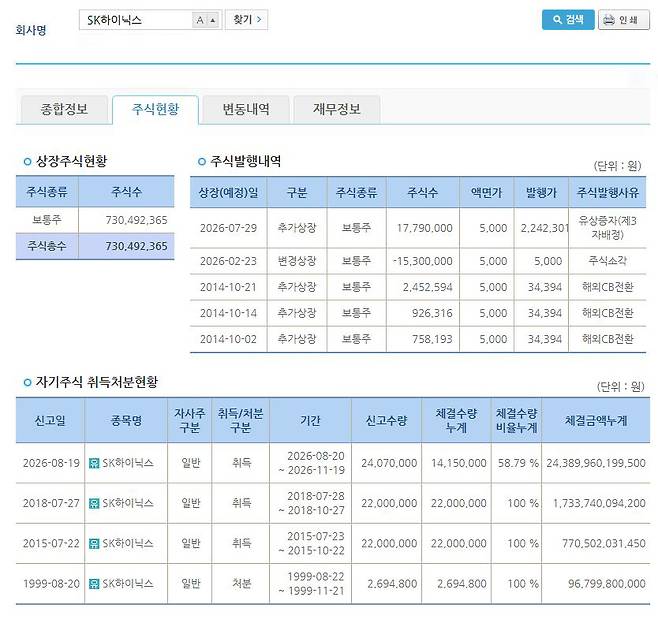
Task: Switch to the 변동내역 tab
Action: pyautogui.click(x=246, y=109)
